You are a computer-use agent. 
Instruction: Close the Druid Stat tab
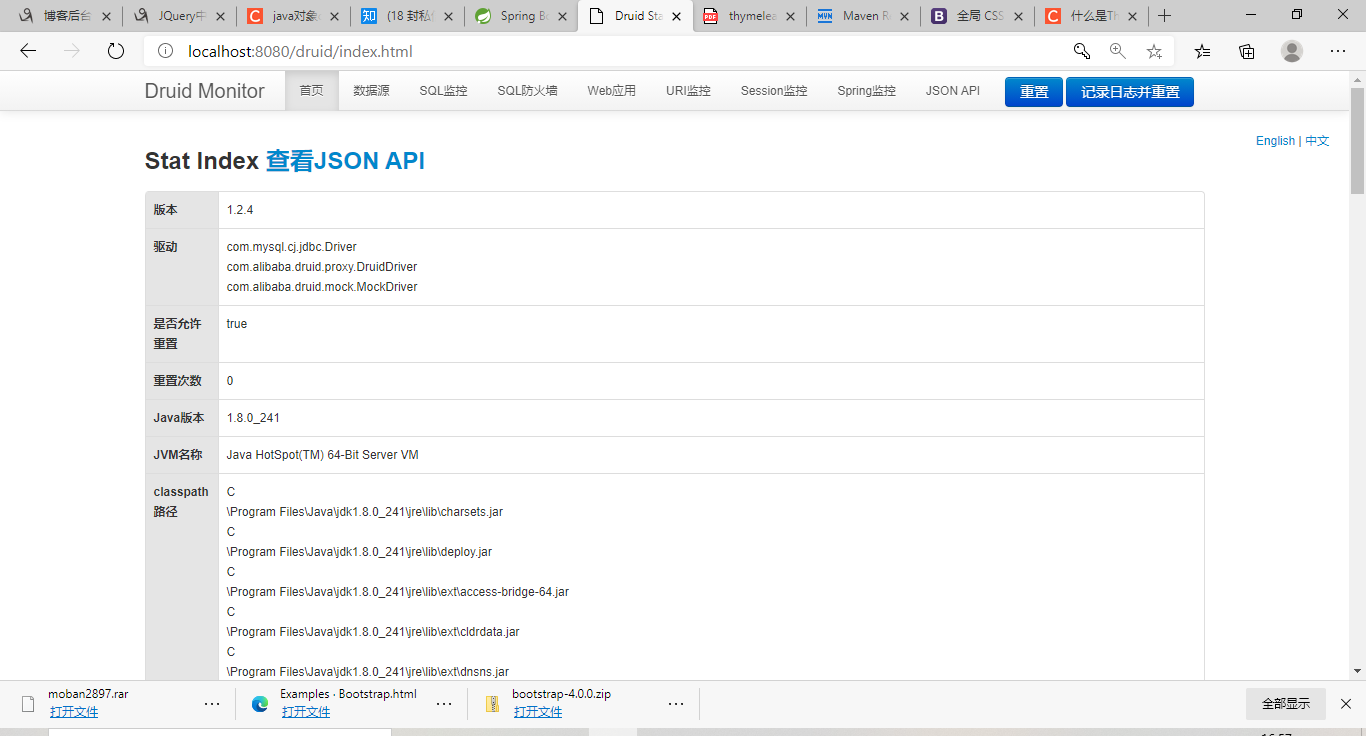tap(676, 16)
